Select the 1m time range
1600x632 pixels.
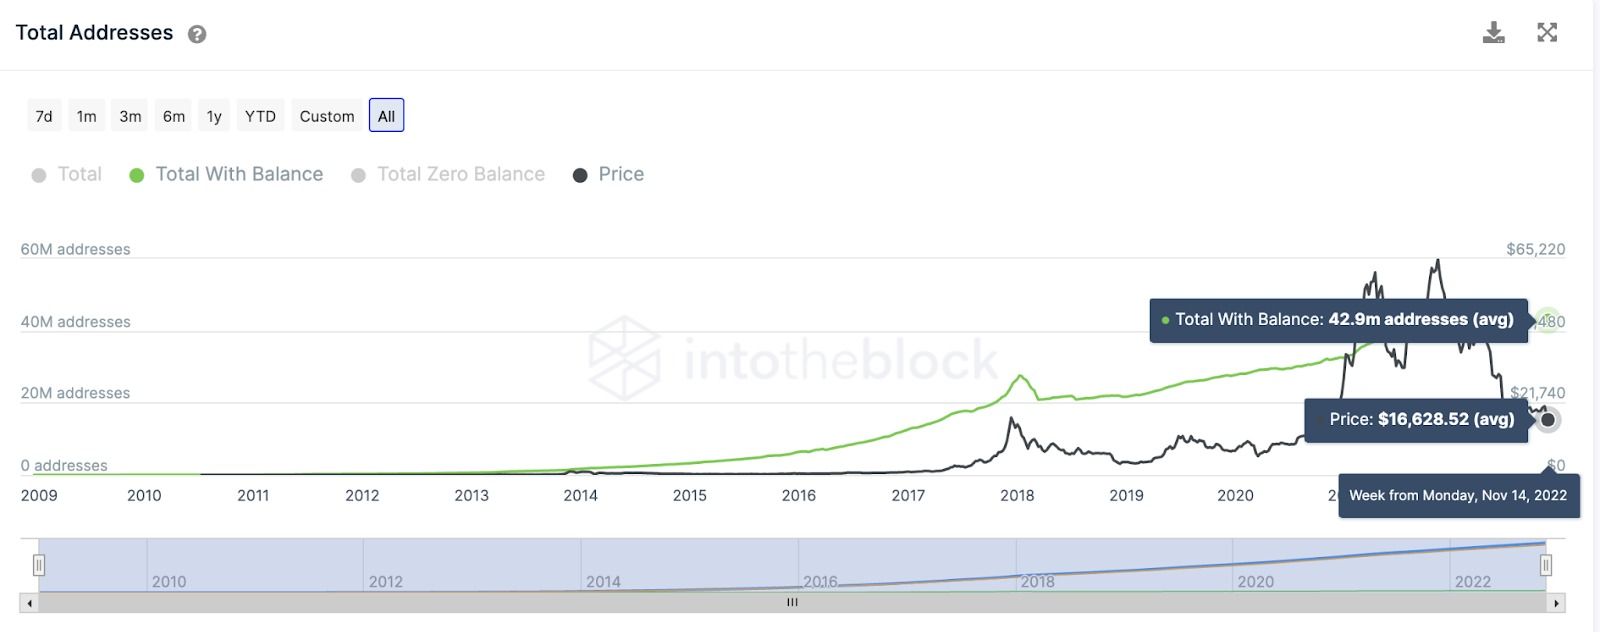pyautogui.click(x=87, y=116)
